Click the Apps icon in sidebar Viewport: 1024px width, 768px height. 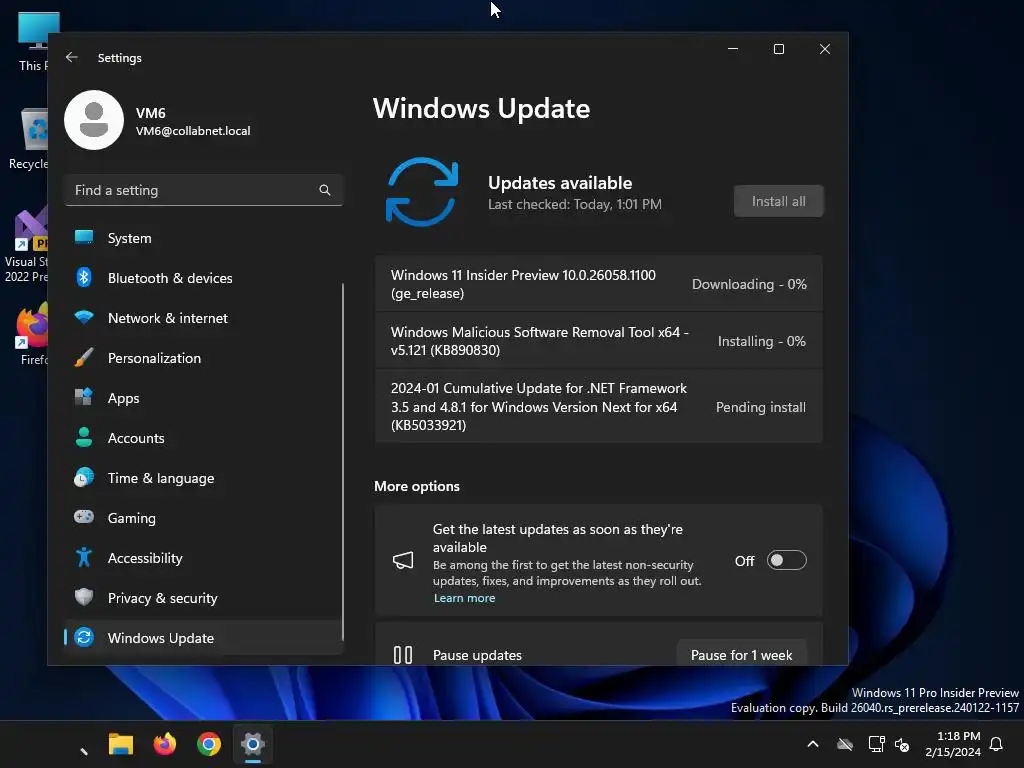click(84, 397)
